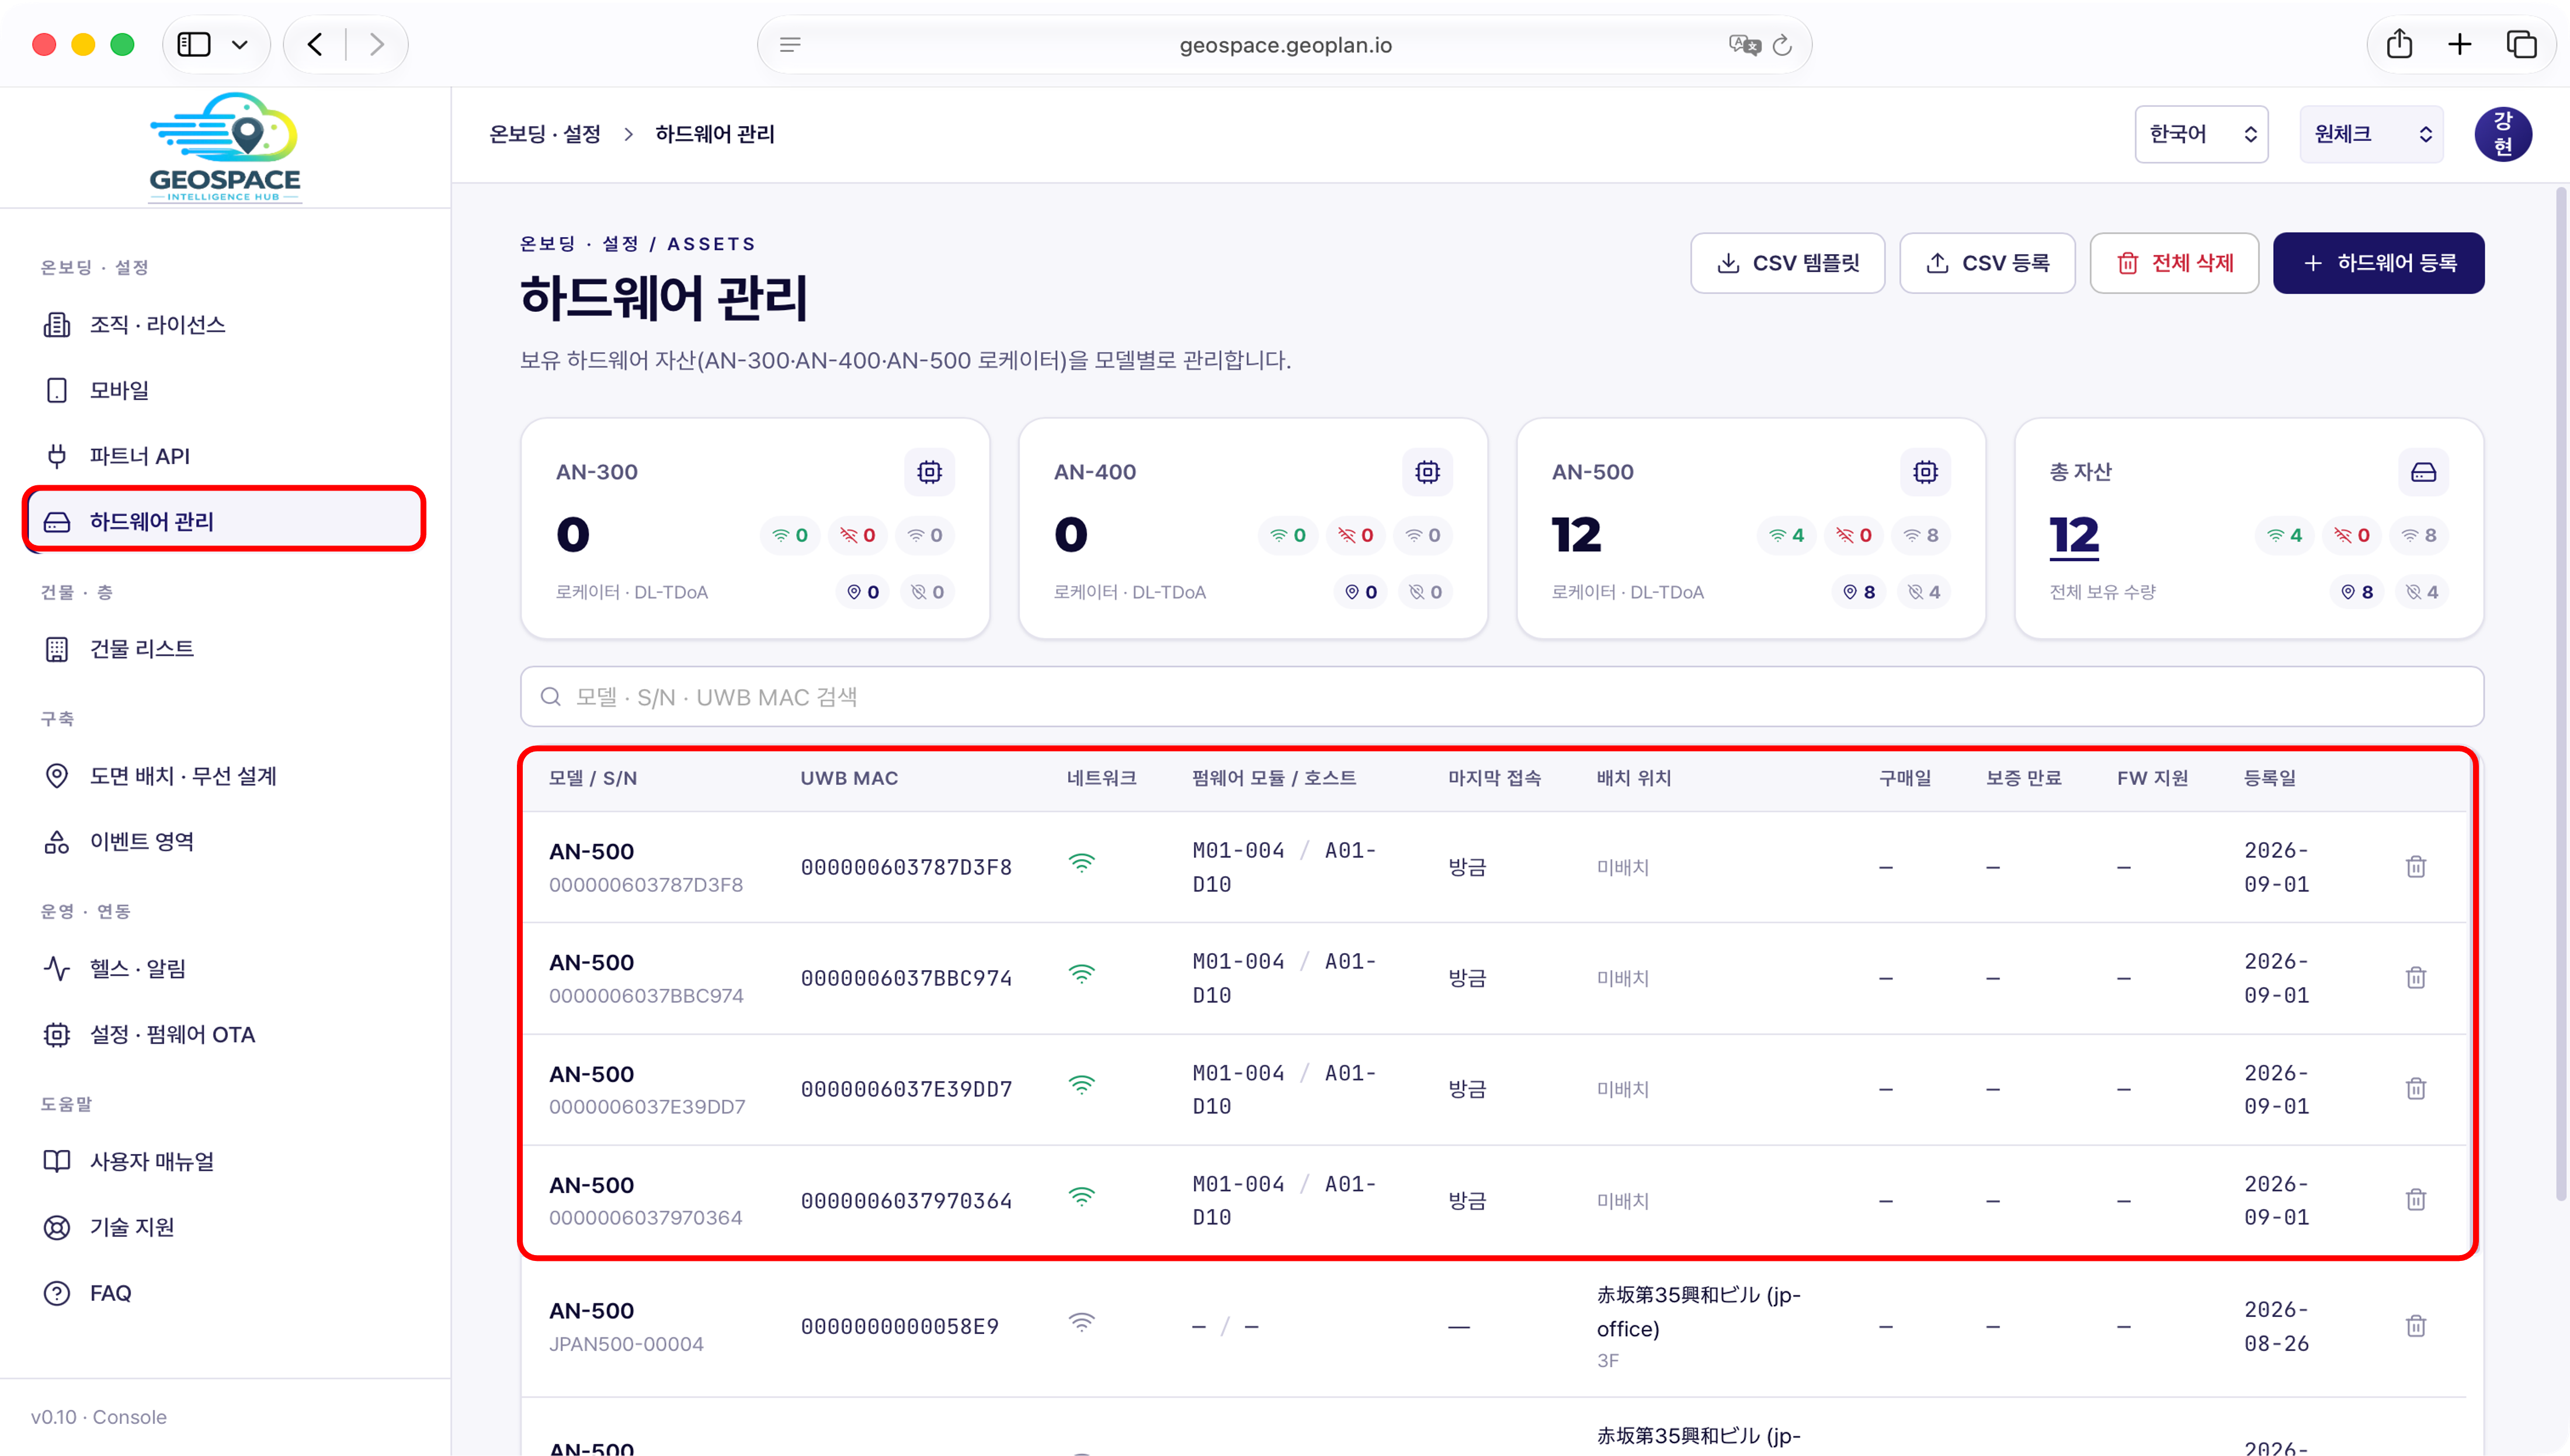Open 이벤트 영역 in the sidebar
This screenshot has width=2570, height=1456.
tap(224, 842)
